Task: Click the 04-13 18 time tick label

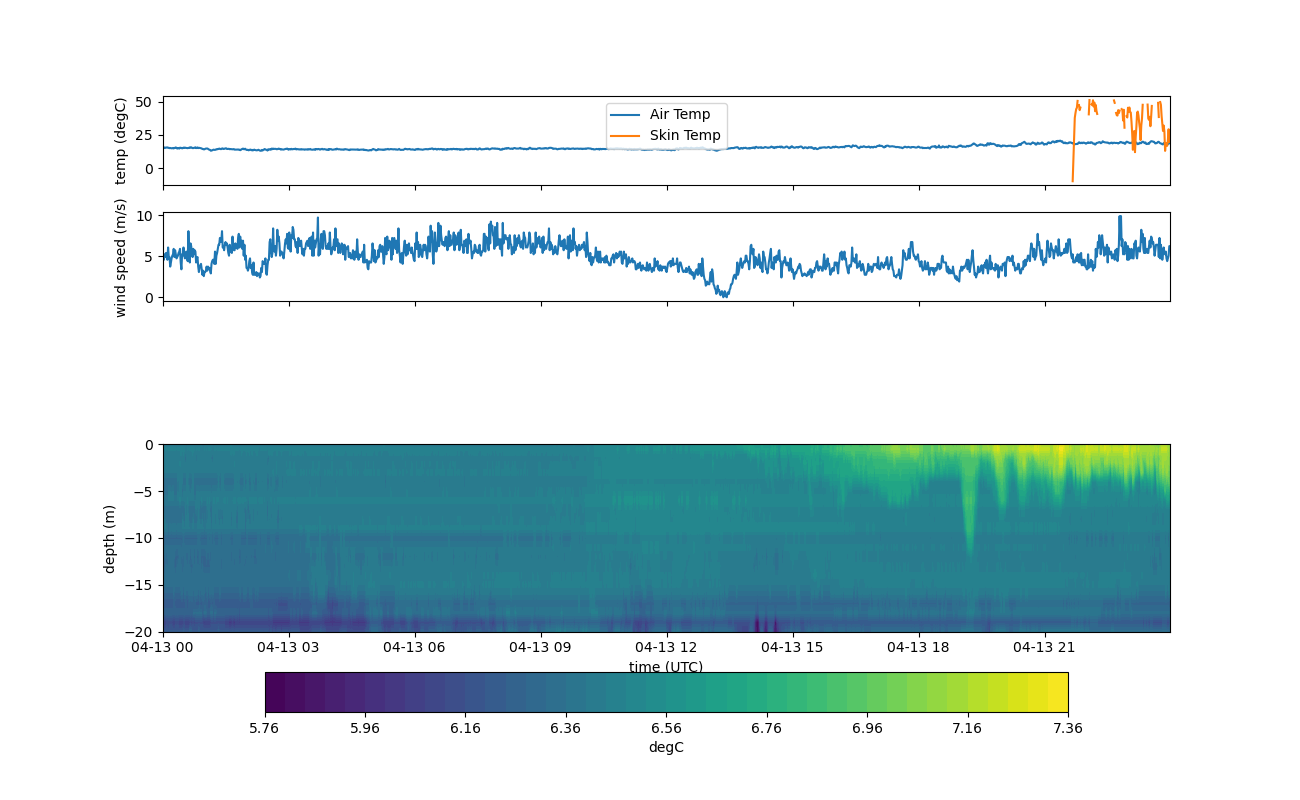Action: pos(919,647)
